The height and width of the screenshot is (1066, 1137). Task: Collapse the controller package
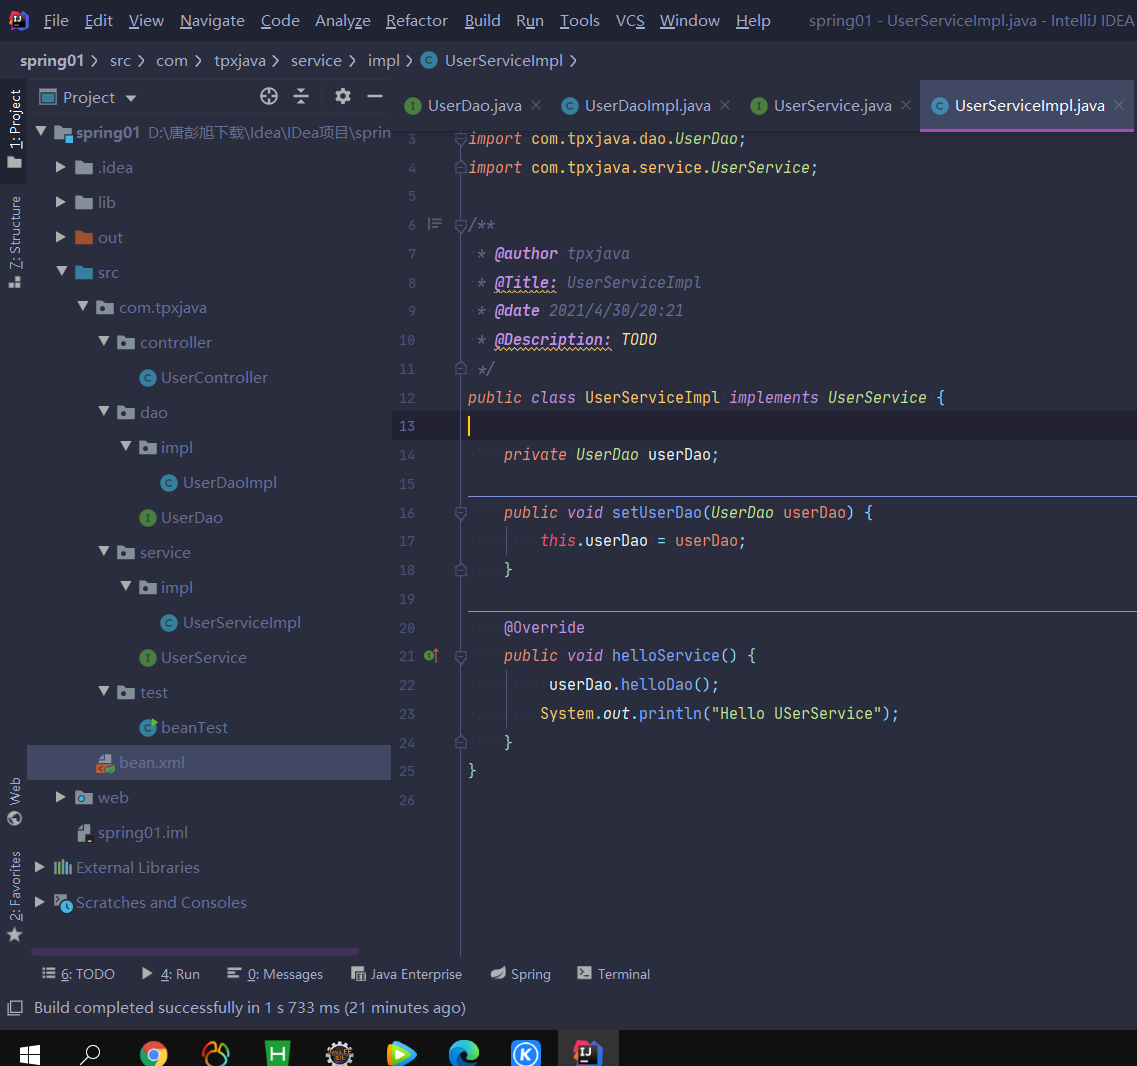click(x=104, y=342)
